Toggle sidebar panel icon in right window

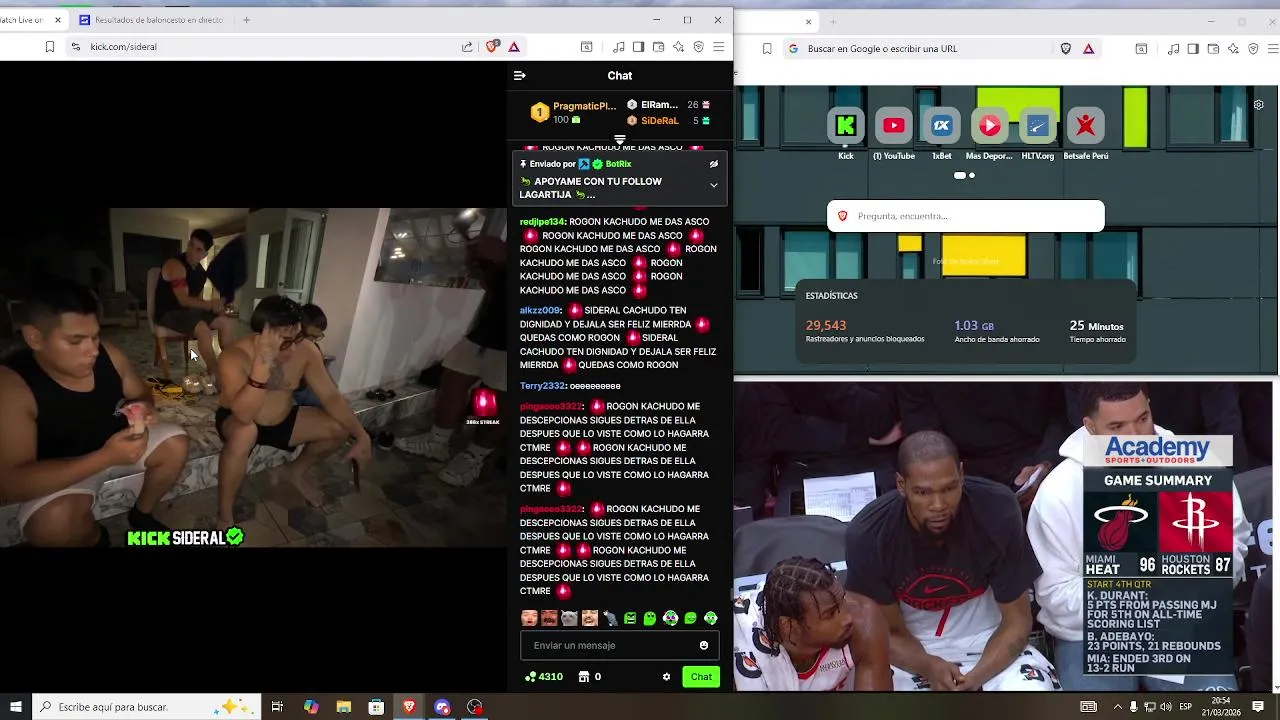1193,49
